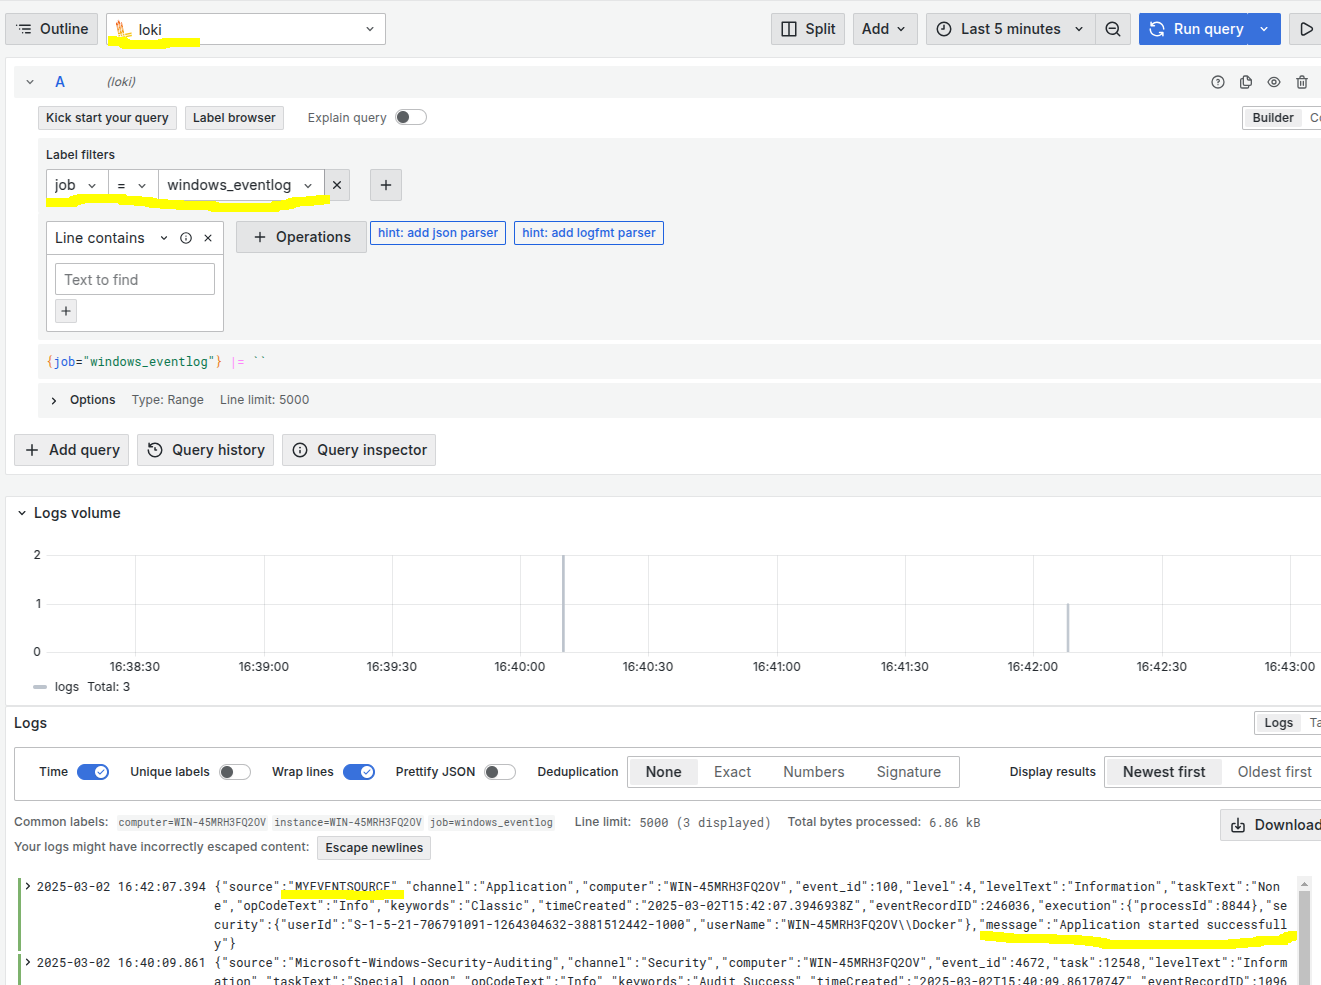1321x985 pixels.
Task: Expand the 16:42:07.394 log row
Action: coord(28,887)
